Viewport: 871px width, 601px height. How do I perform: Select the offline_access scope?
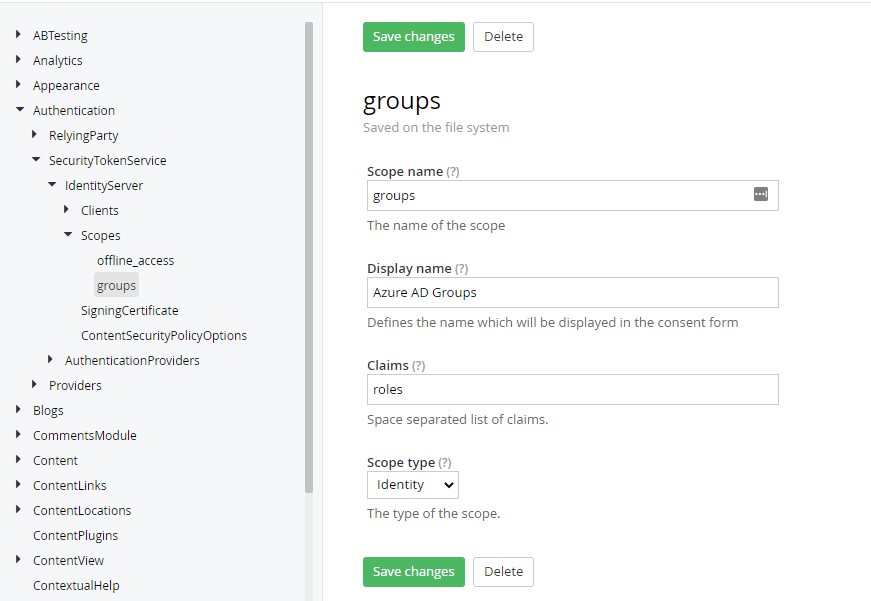pos(136,261)
